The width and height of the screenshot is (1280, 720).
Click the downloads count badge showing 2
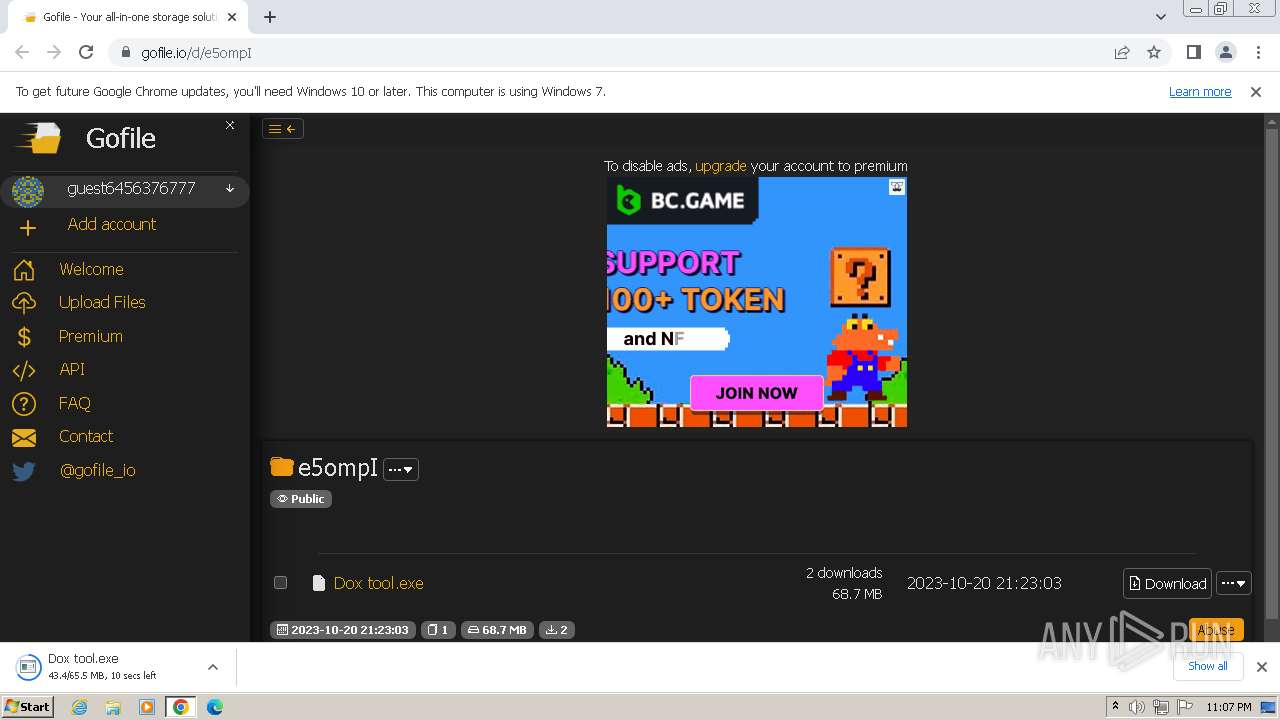tap(557, 630)
